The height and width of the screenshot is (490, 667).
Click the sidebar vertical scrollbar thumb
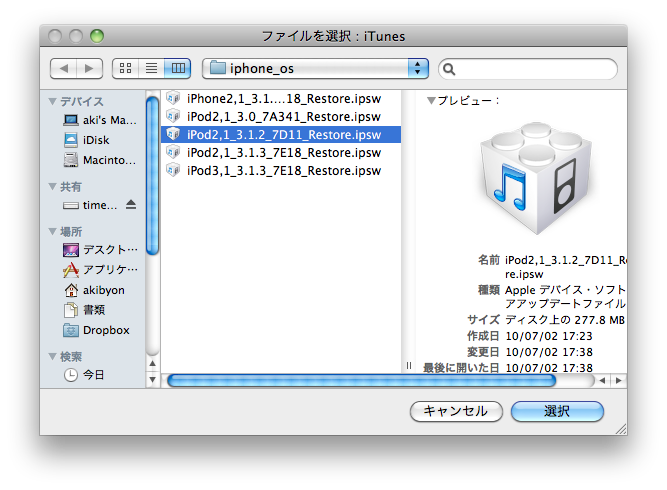click(152, 176)
